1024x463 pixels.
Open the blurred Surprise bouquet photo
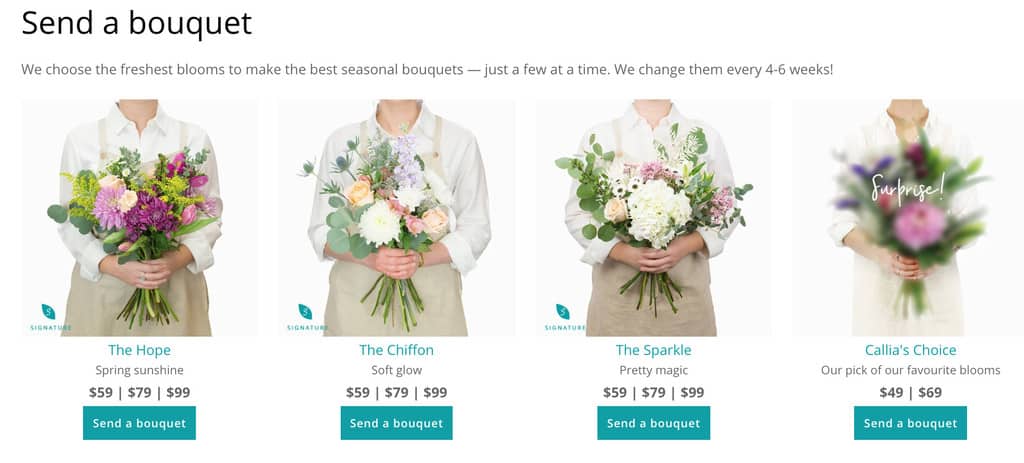pyautogui.click(x=910, y=217)
